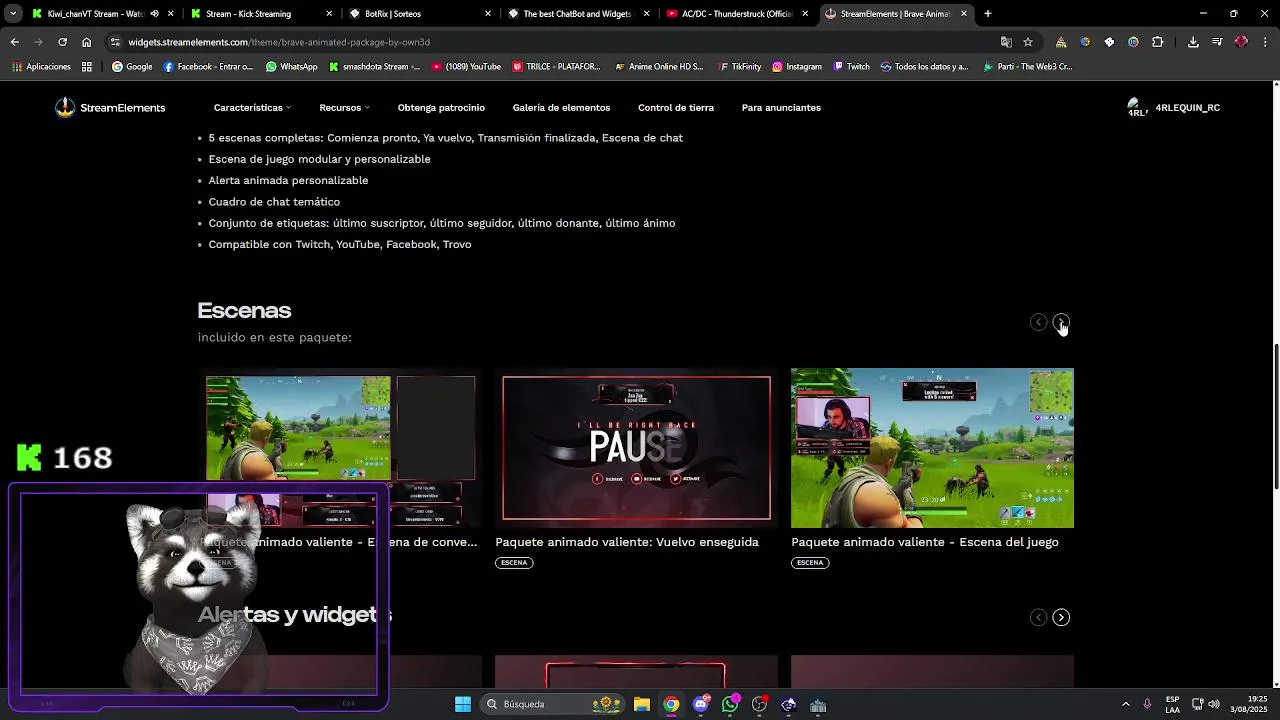1280x720 pixels.
Task: Open the translate page icon in address bar
Action: pyautogui.click(x=1006, y=42)
